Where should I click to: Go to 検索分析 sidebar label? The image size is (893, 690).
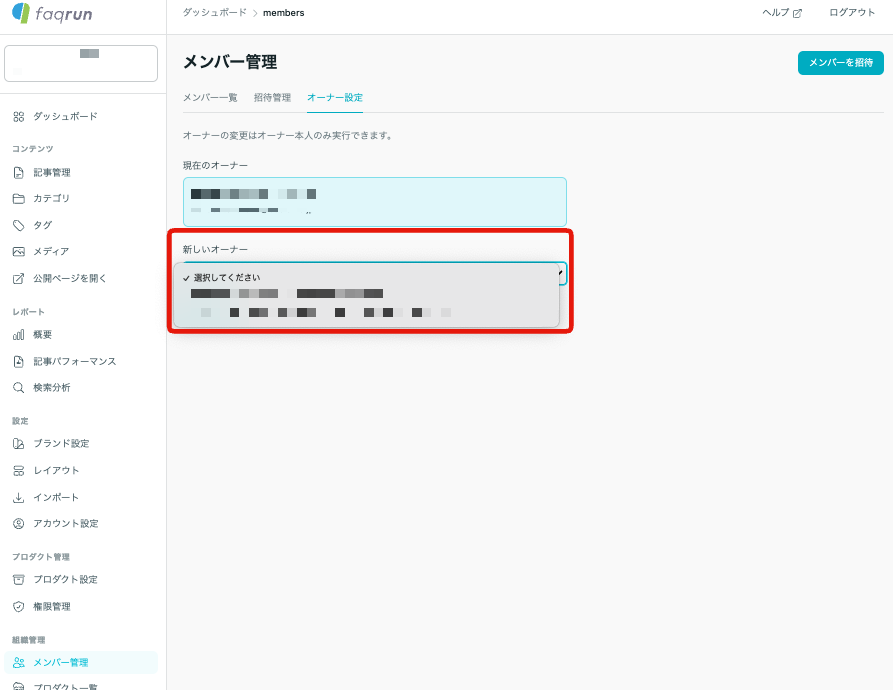(52, 388)
